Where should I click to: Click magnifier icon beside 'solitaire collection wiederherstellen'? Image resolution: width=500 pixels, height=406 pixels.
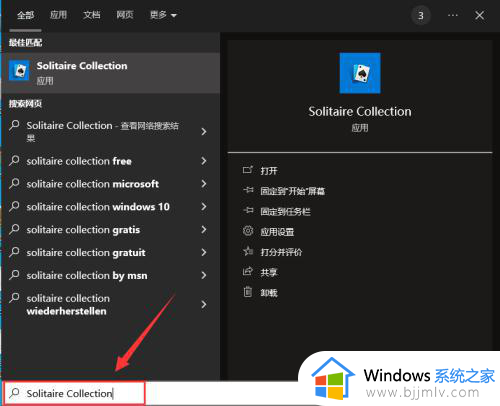[14, 298]
